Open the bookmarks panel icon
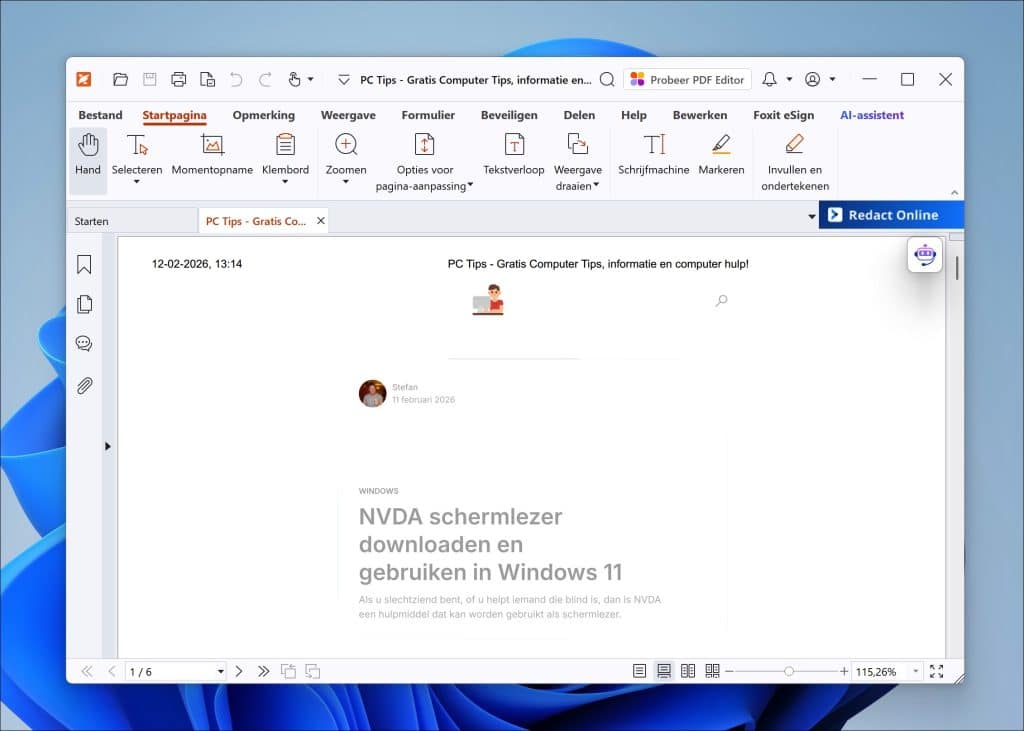This screenshot has height=731, width=1024. pos(84,264)
